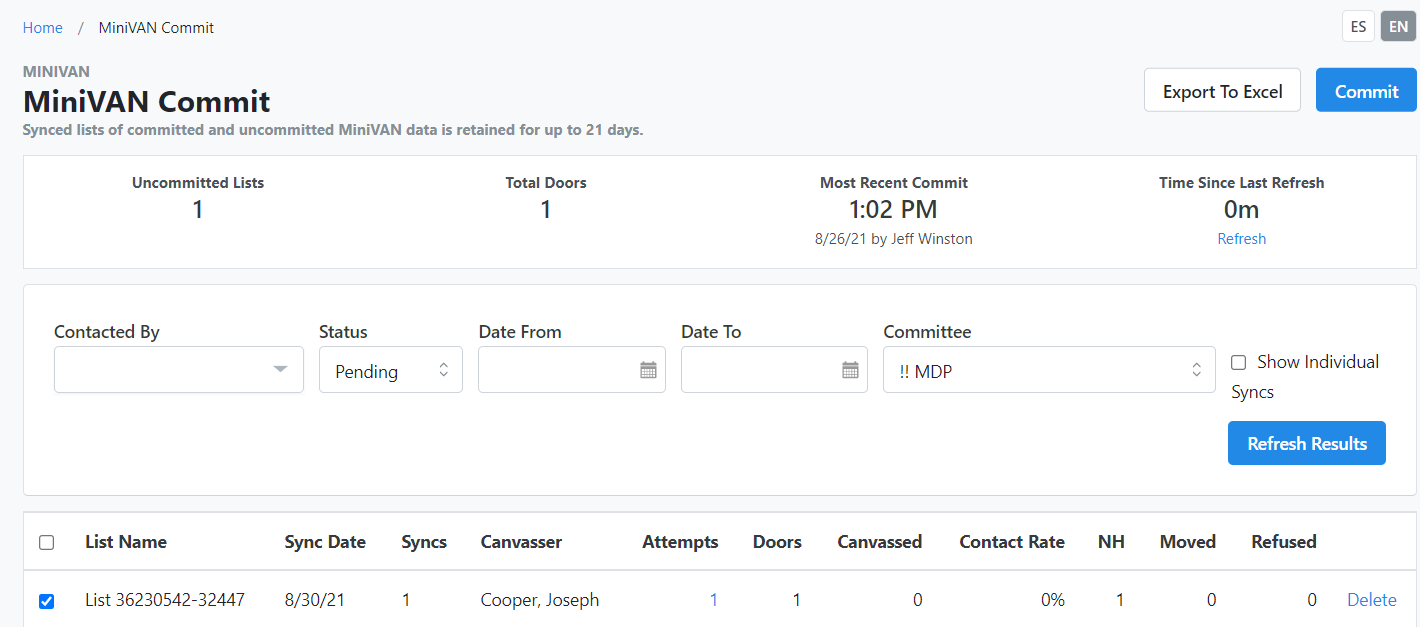1420x627 pixels.
Task: Click the 0% contact rate cell
Action: click(x=1052, y=600)
